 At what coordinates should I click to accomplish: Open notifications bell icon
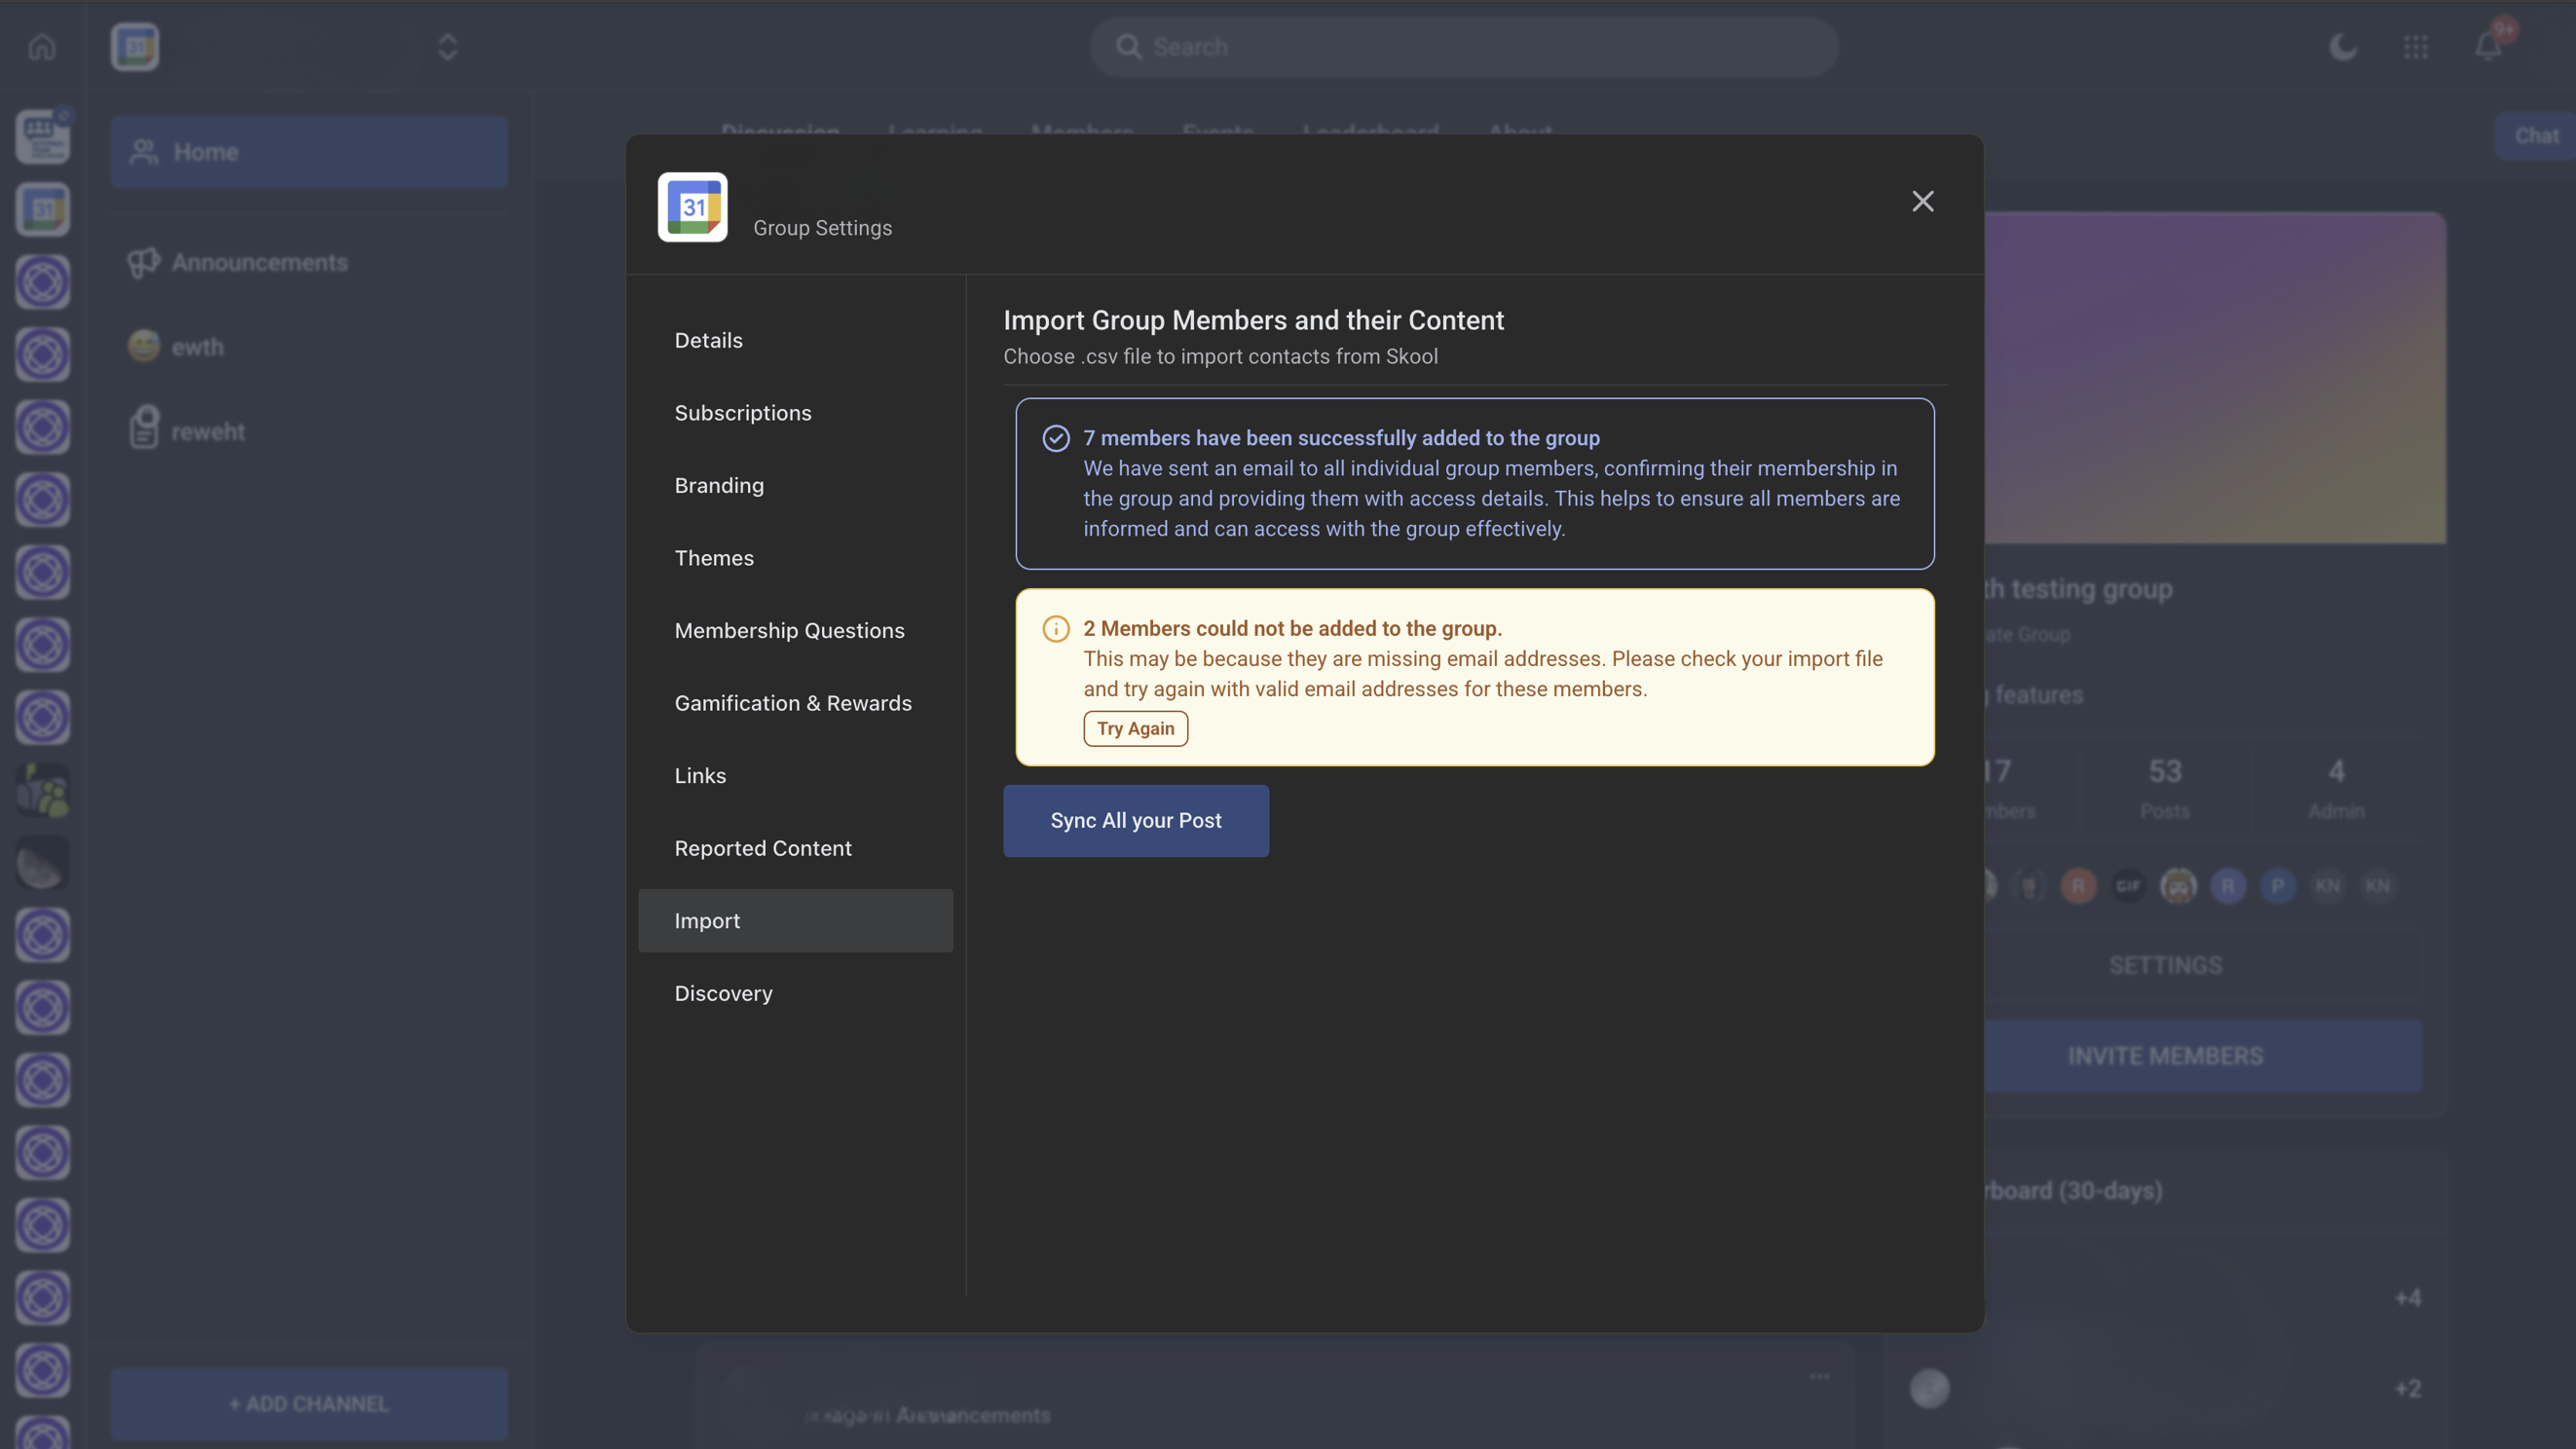pyautogui.click(x=2488, y=47)
